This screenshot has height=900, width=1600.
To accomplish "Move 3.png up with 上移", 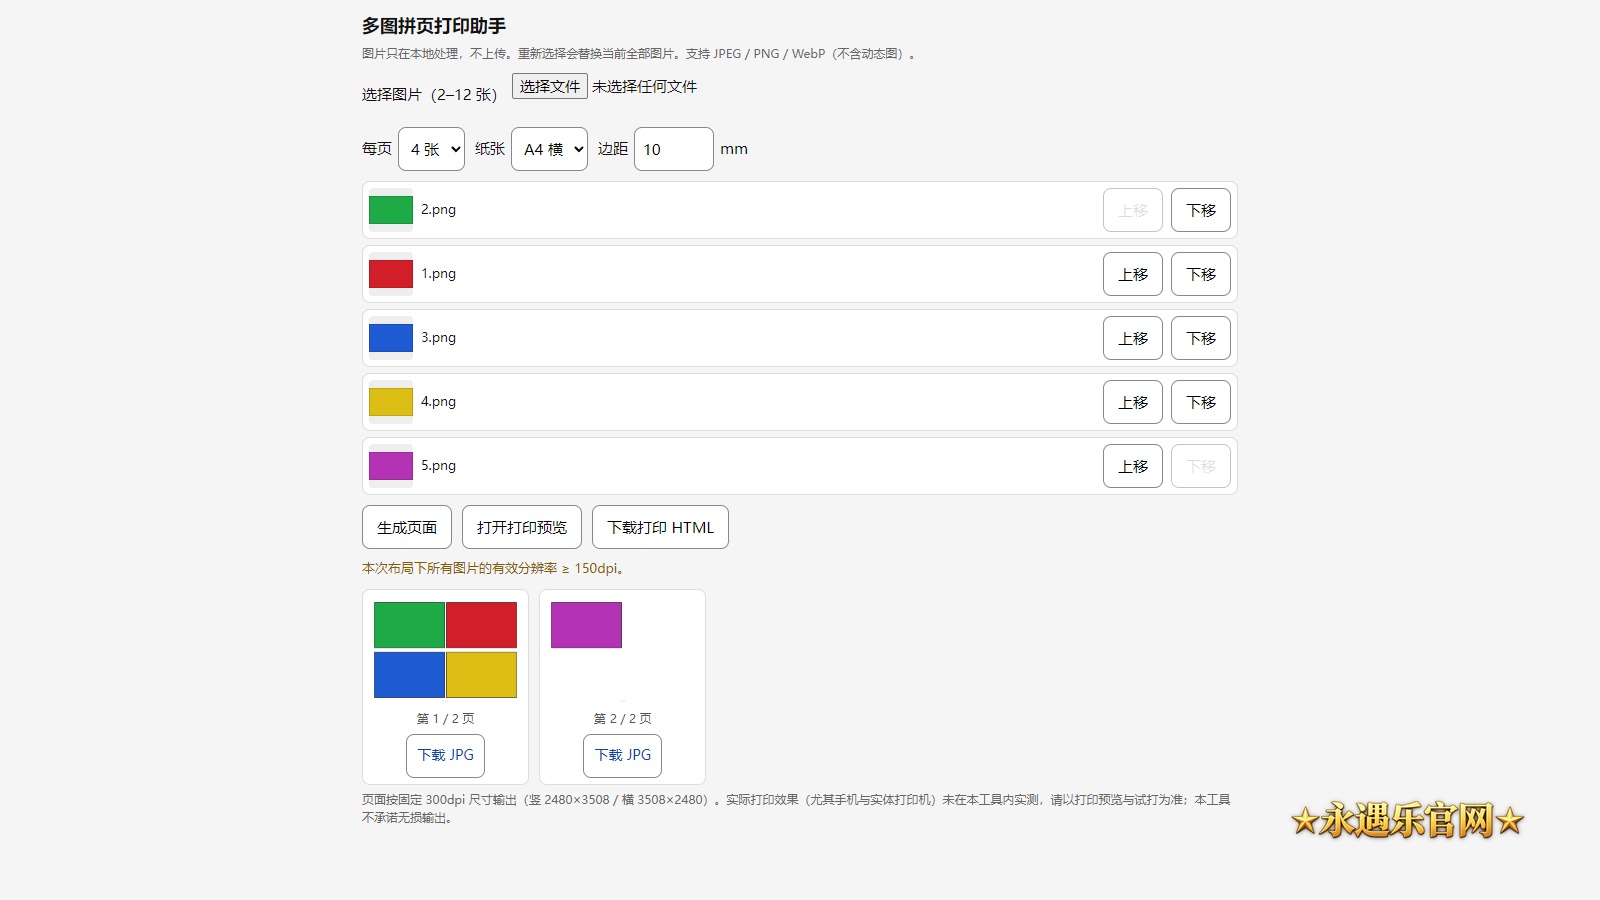I will [x=1132, y=338].
